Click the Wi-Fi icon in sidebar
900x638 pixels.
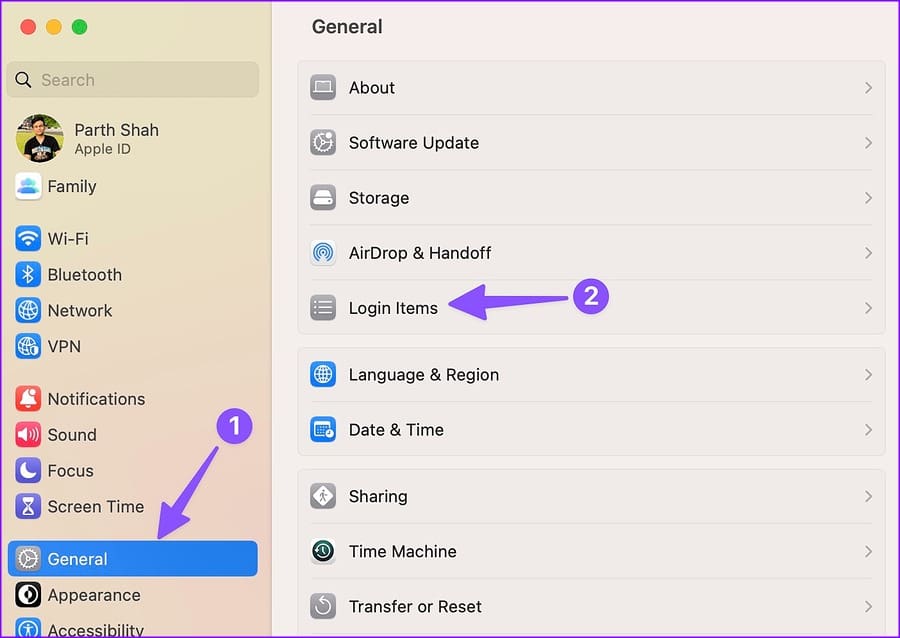pyautogui.click(x=28, y=238)
